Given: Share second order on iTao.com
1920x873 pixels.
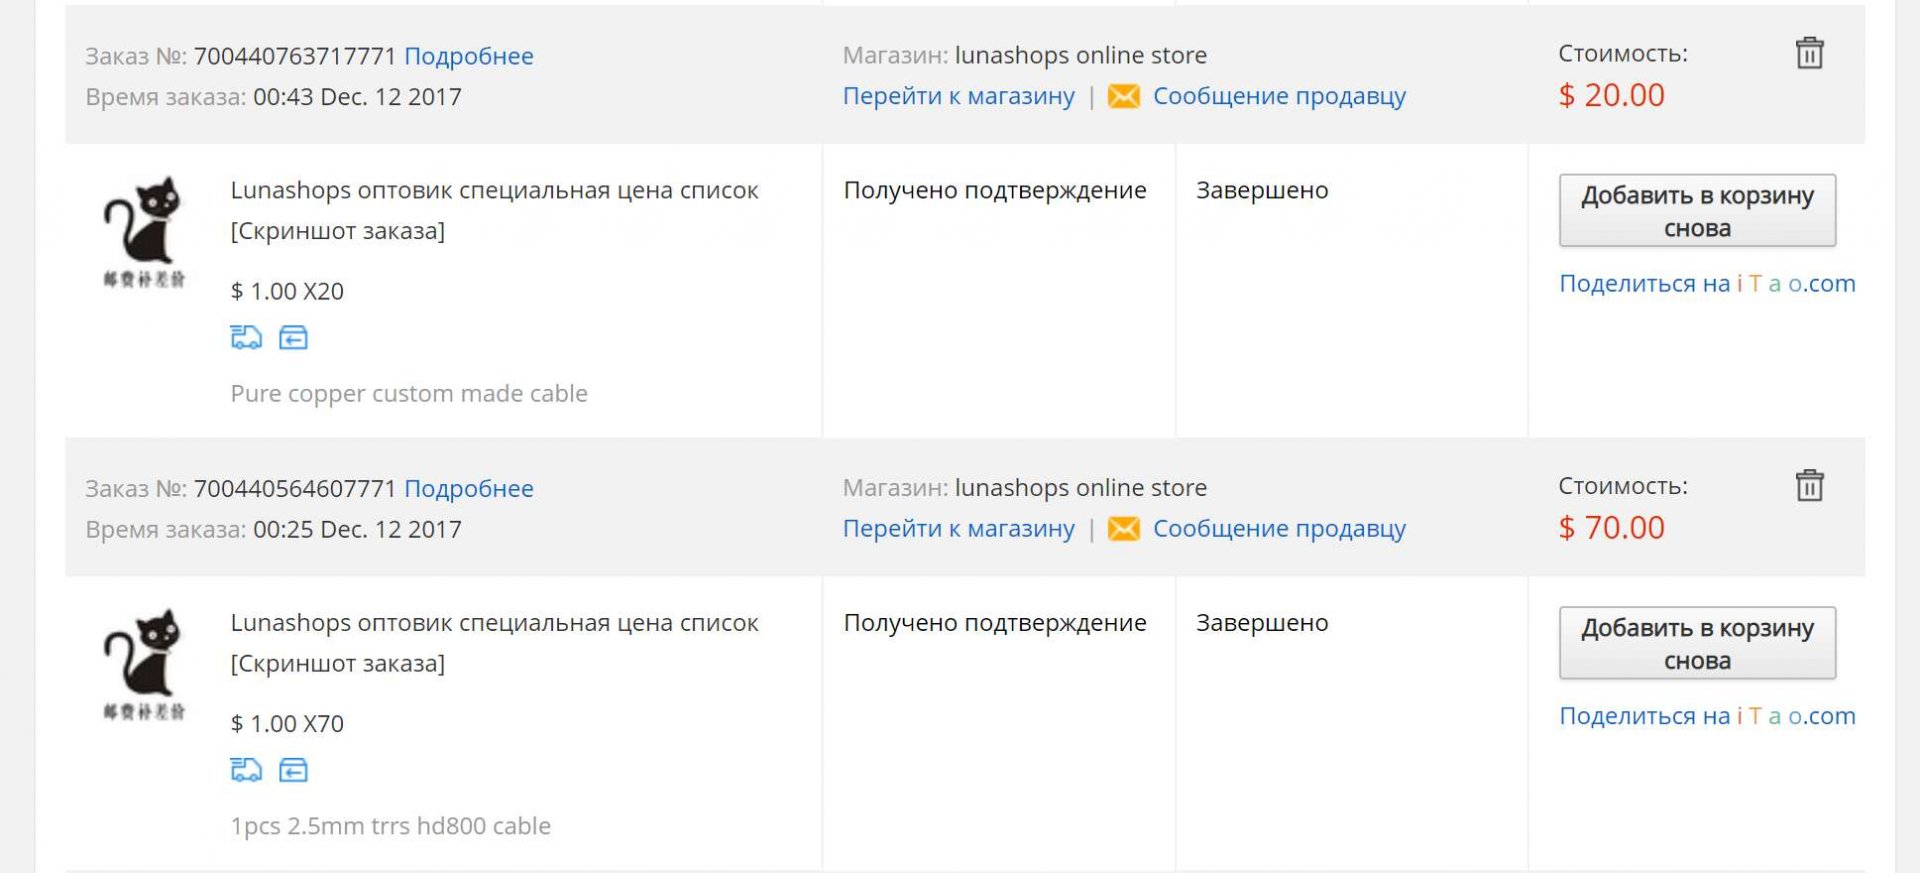Looking at the screenshot, I should pyautogui.click(x=1706, y=716).
